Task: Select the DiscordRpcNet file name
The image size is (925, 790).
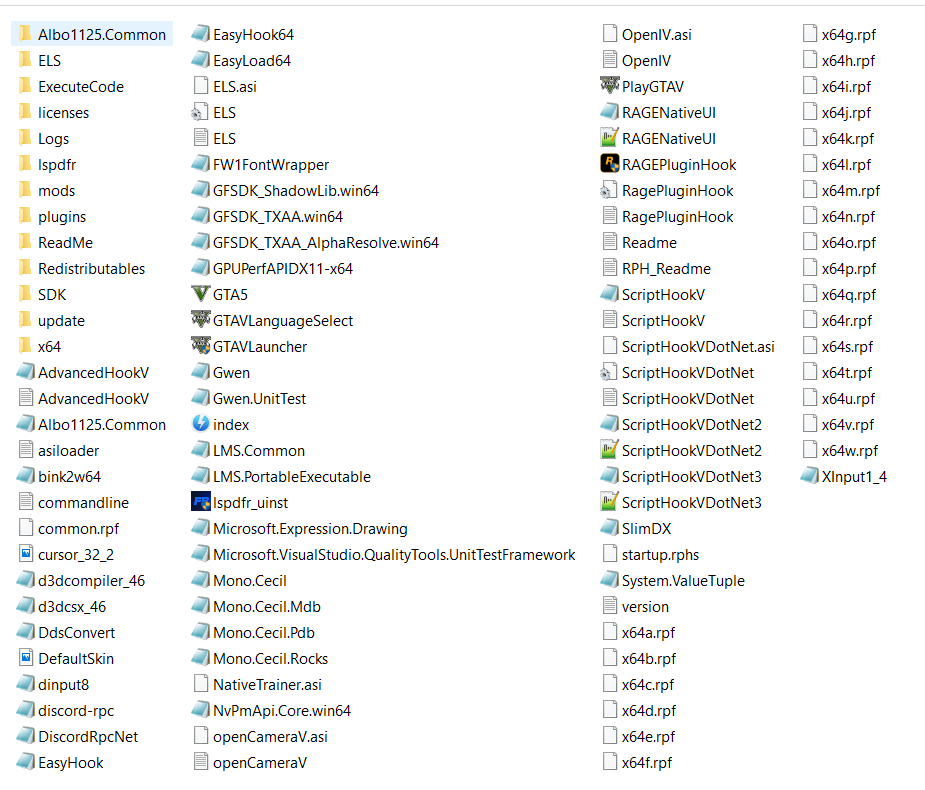Action: coord(88,736)
